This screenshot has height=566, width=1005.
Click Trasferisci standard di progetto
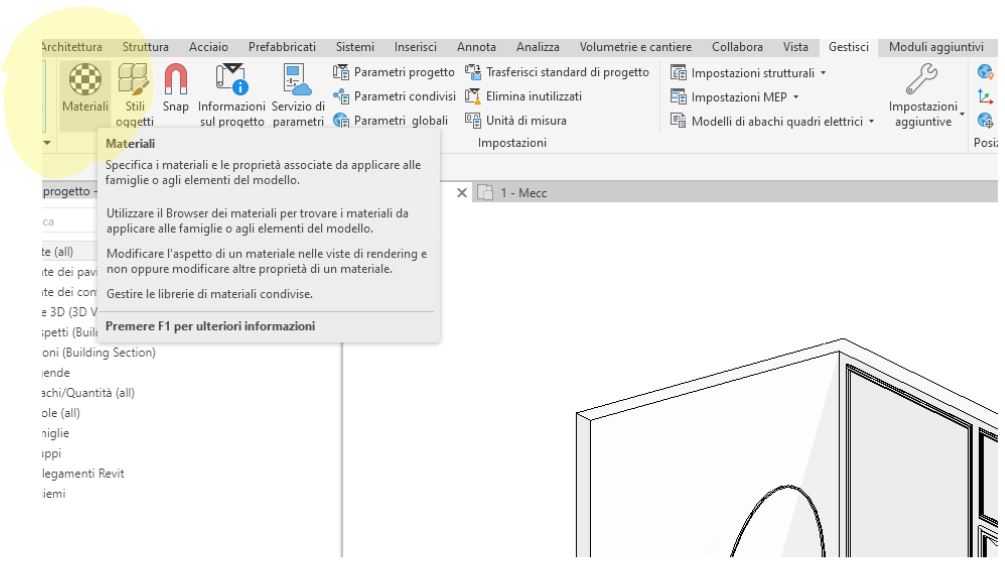557,72
